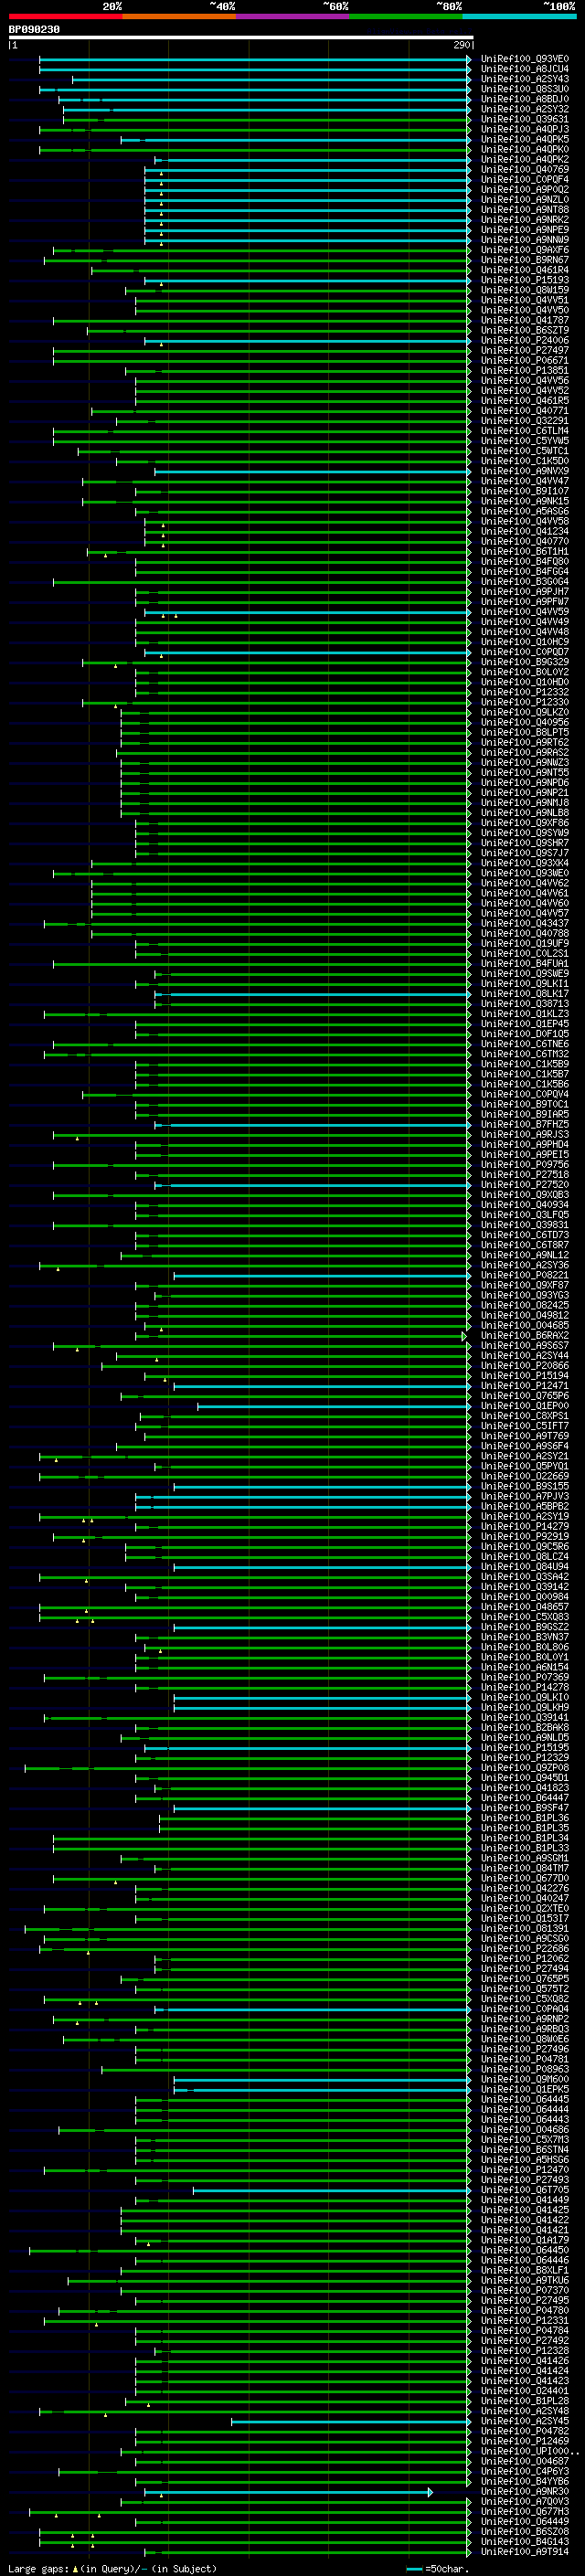
Task: Click the label UniRef100_Q6T705
Action: [x=524, y=2191]
